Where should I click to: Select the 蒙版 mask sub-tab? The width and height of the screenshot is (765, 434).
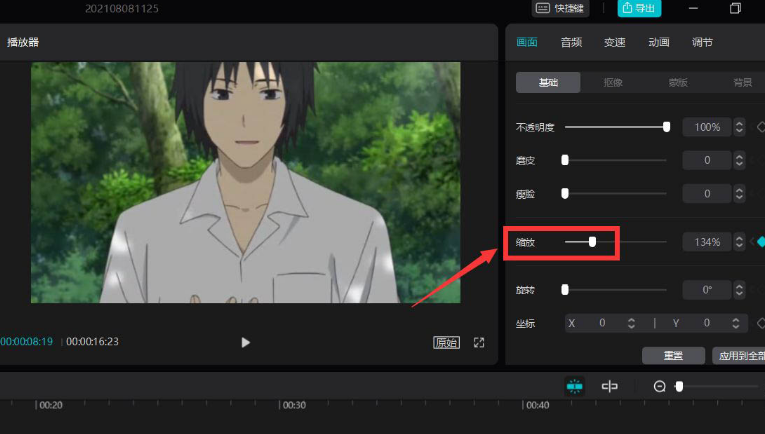678,82
